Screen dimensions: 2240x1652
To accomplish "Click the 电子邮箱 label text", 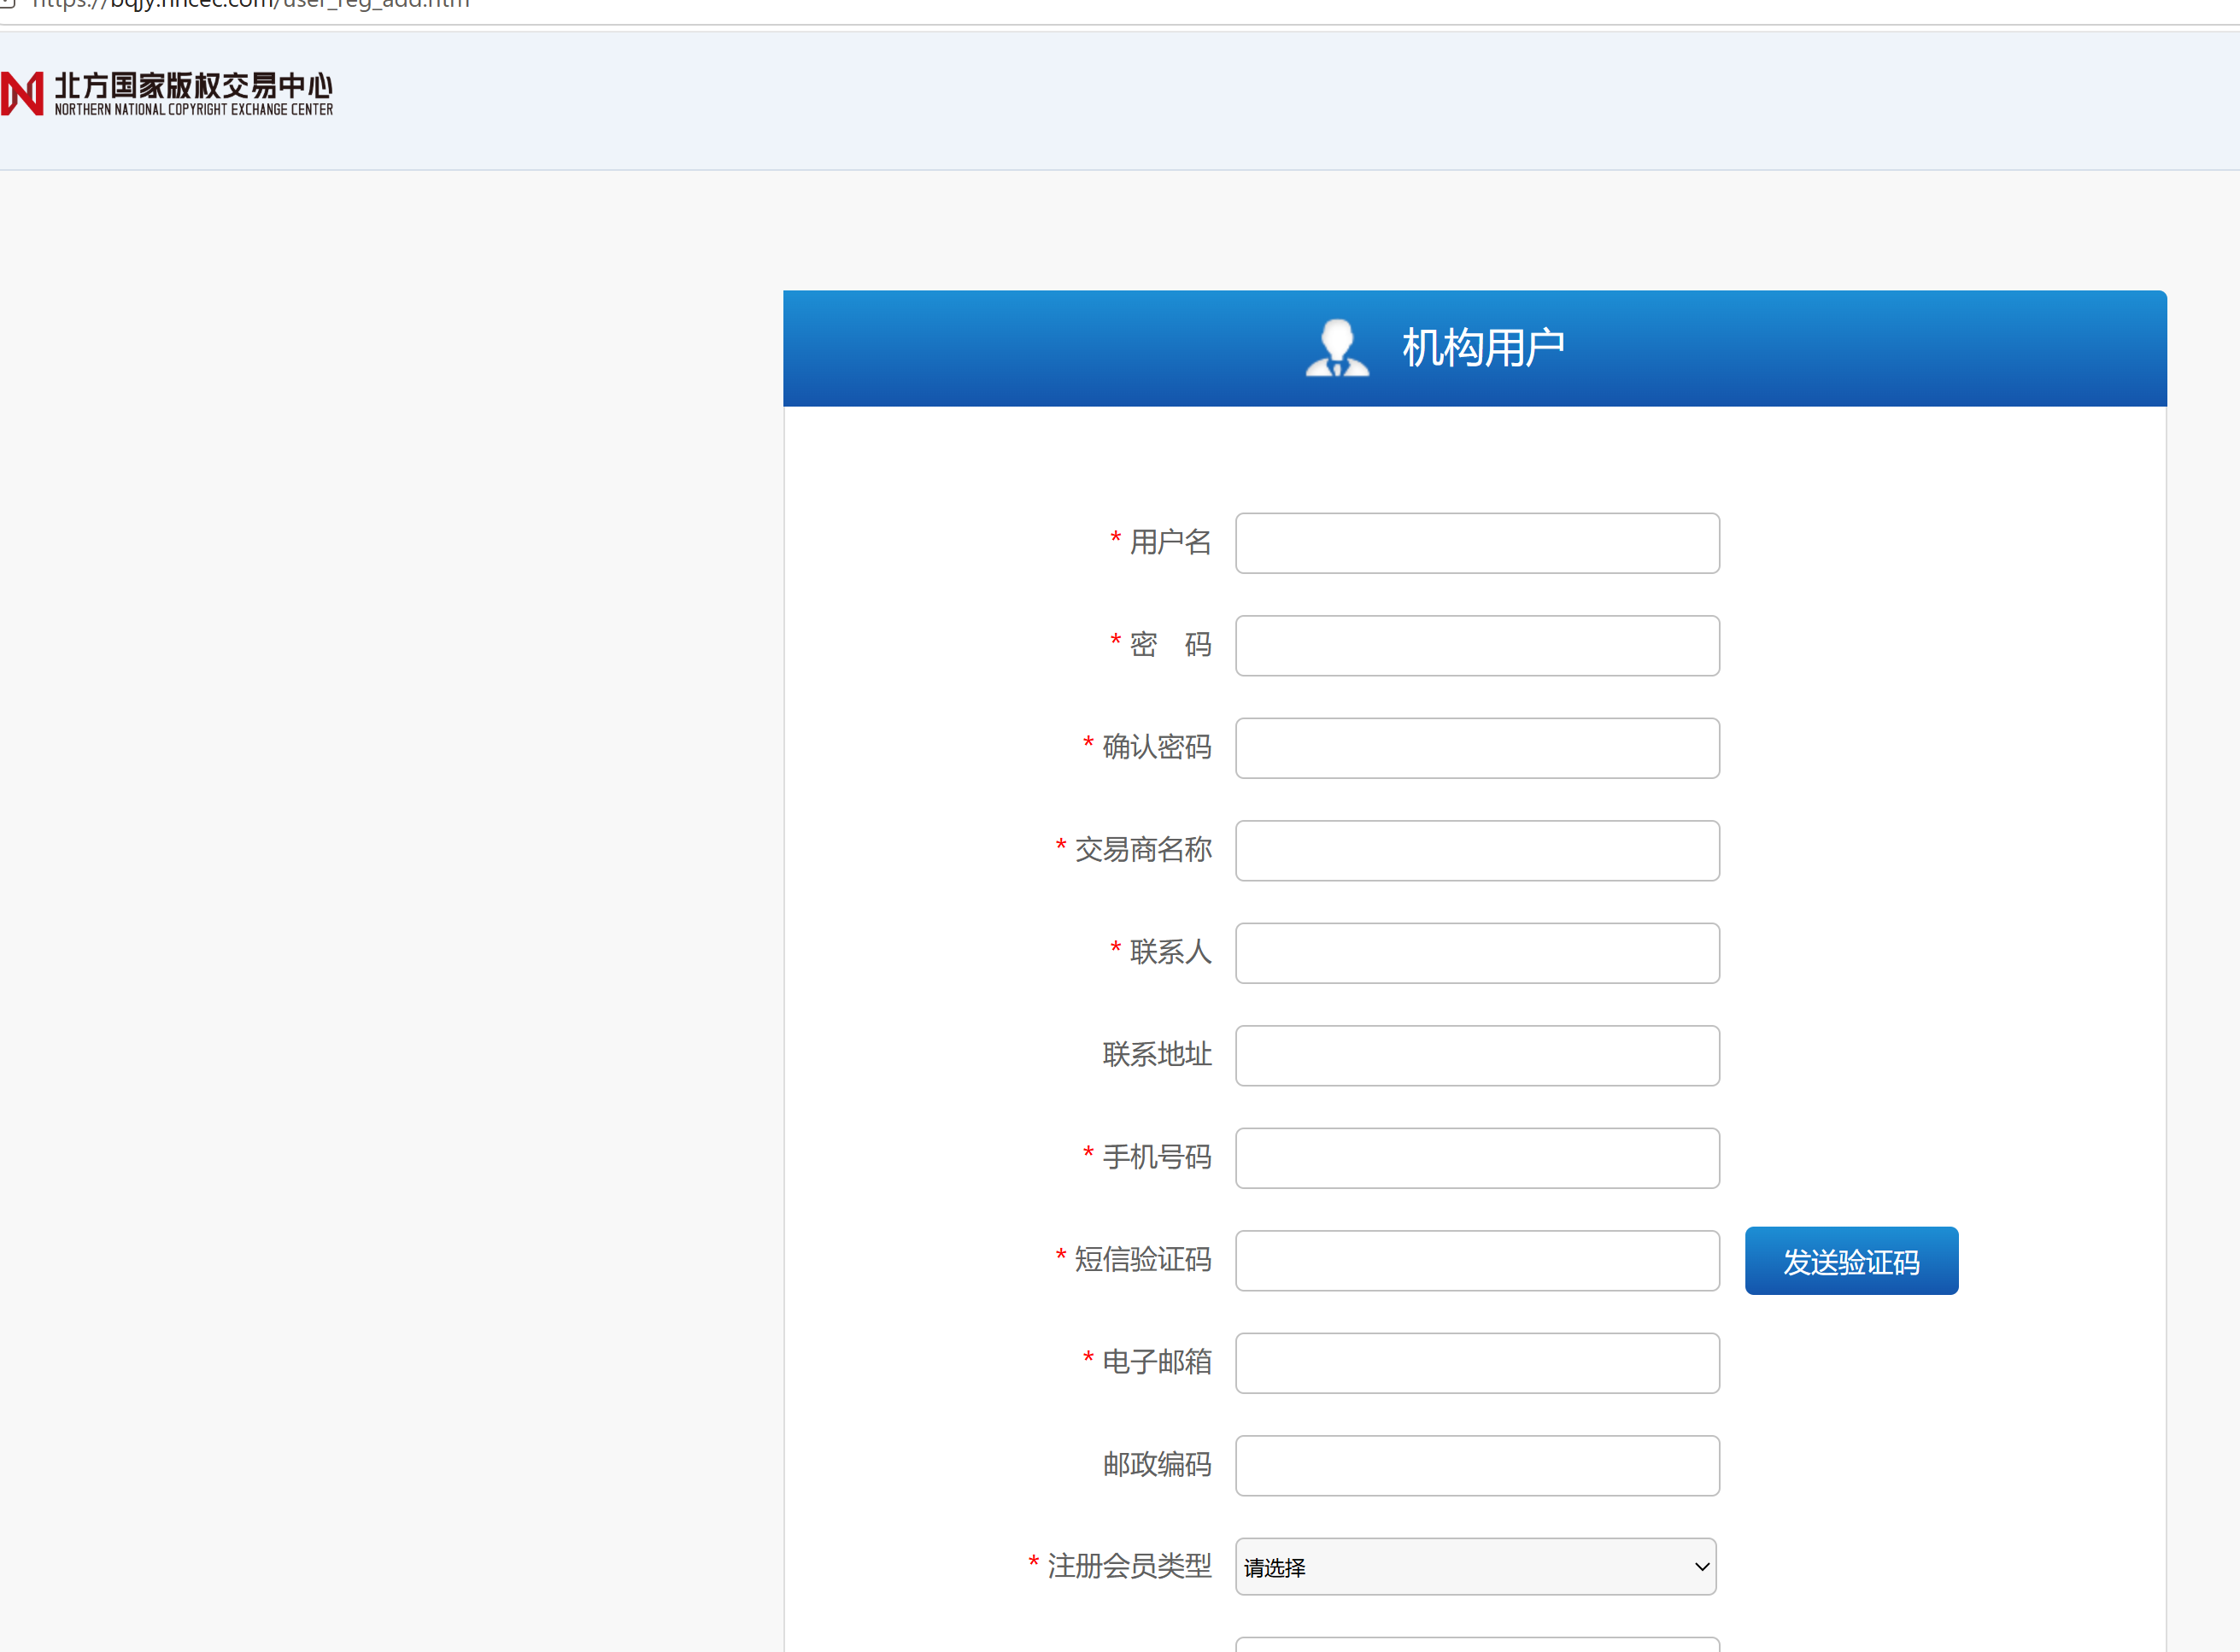I will tap(1157, 1362).
